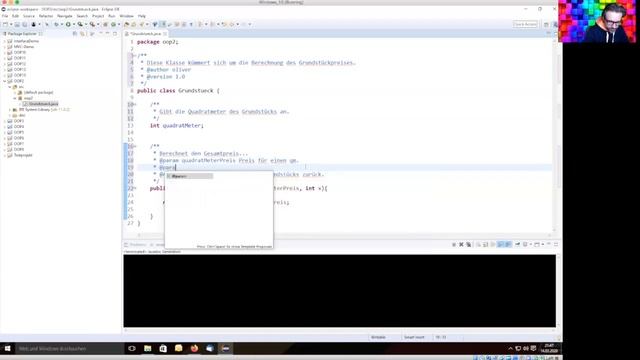640x360 pixels.
Task: Expand the (default package) node
Action: 15,93
